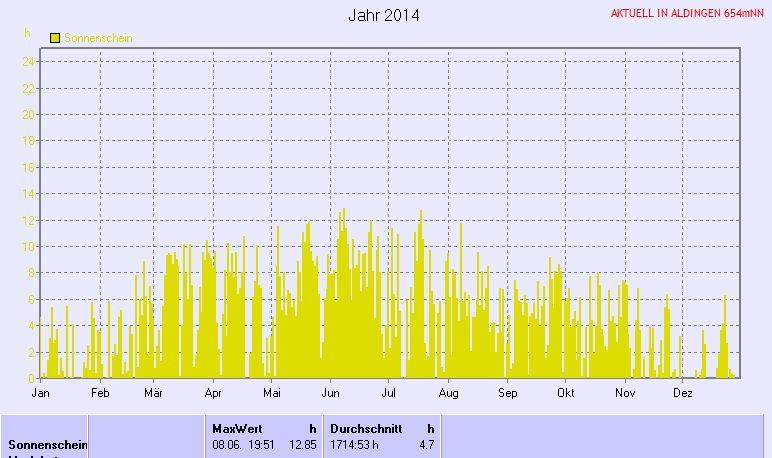This screenshot has height=458, width=772.
Task: Click the 12 value on the y-axis
Action: [29, 220]
